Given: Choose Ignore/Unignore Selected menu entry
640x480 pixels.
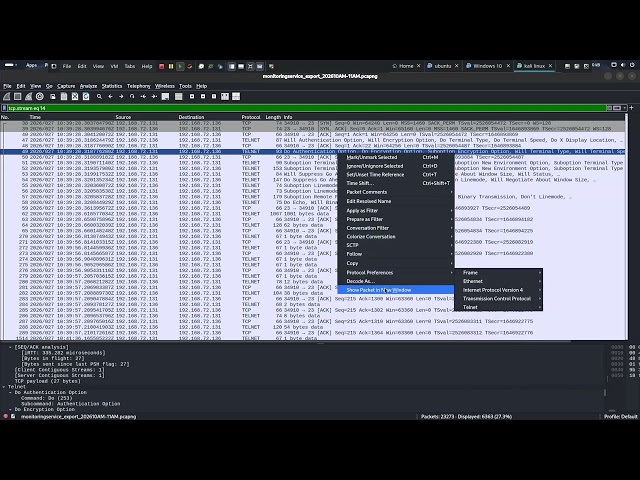Looking at the screenshot, I should click(x=396, y=166).
